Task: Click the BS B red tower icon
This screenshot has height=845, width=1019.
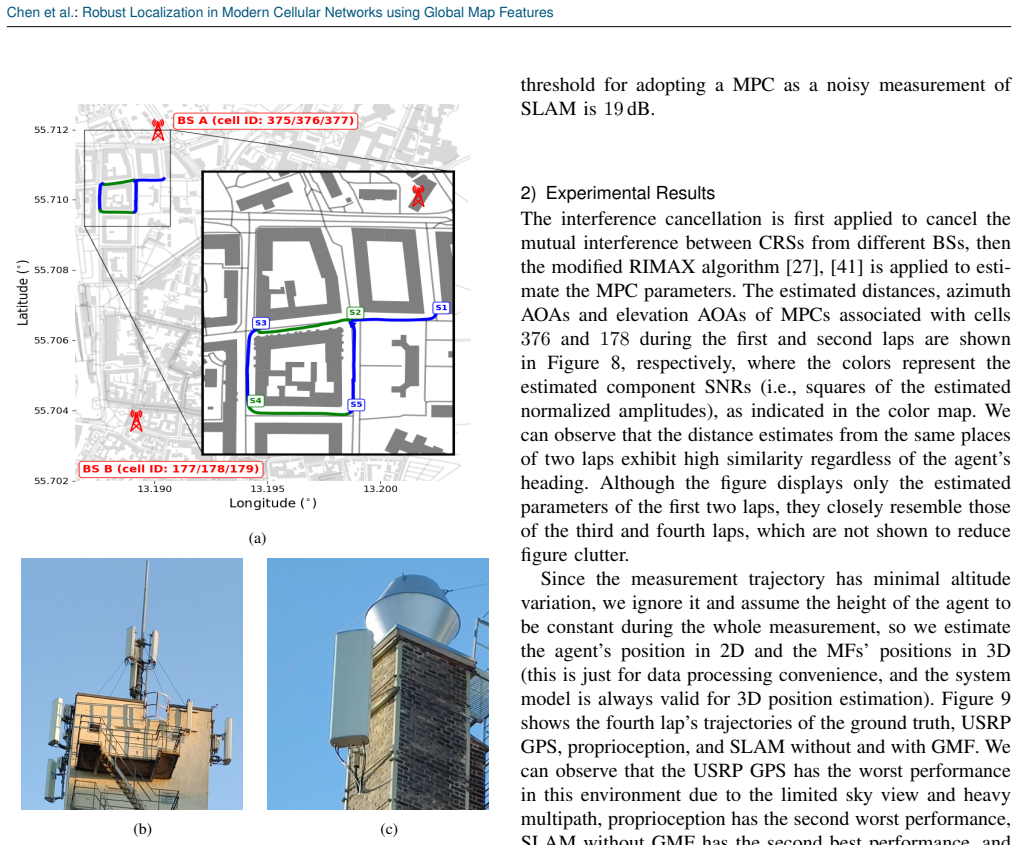Action: pyautogui.click(x=136, y=421)
